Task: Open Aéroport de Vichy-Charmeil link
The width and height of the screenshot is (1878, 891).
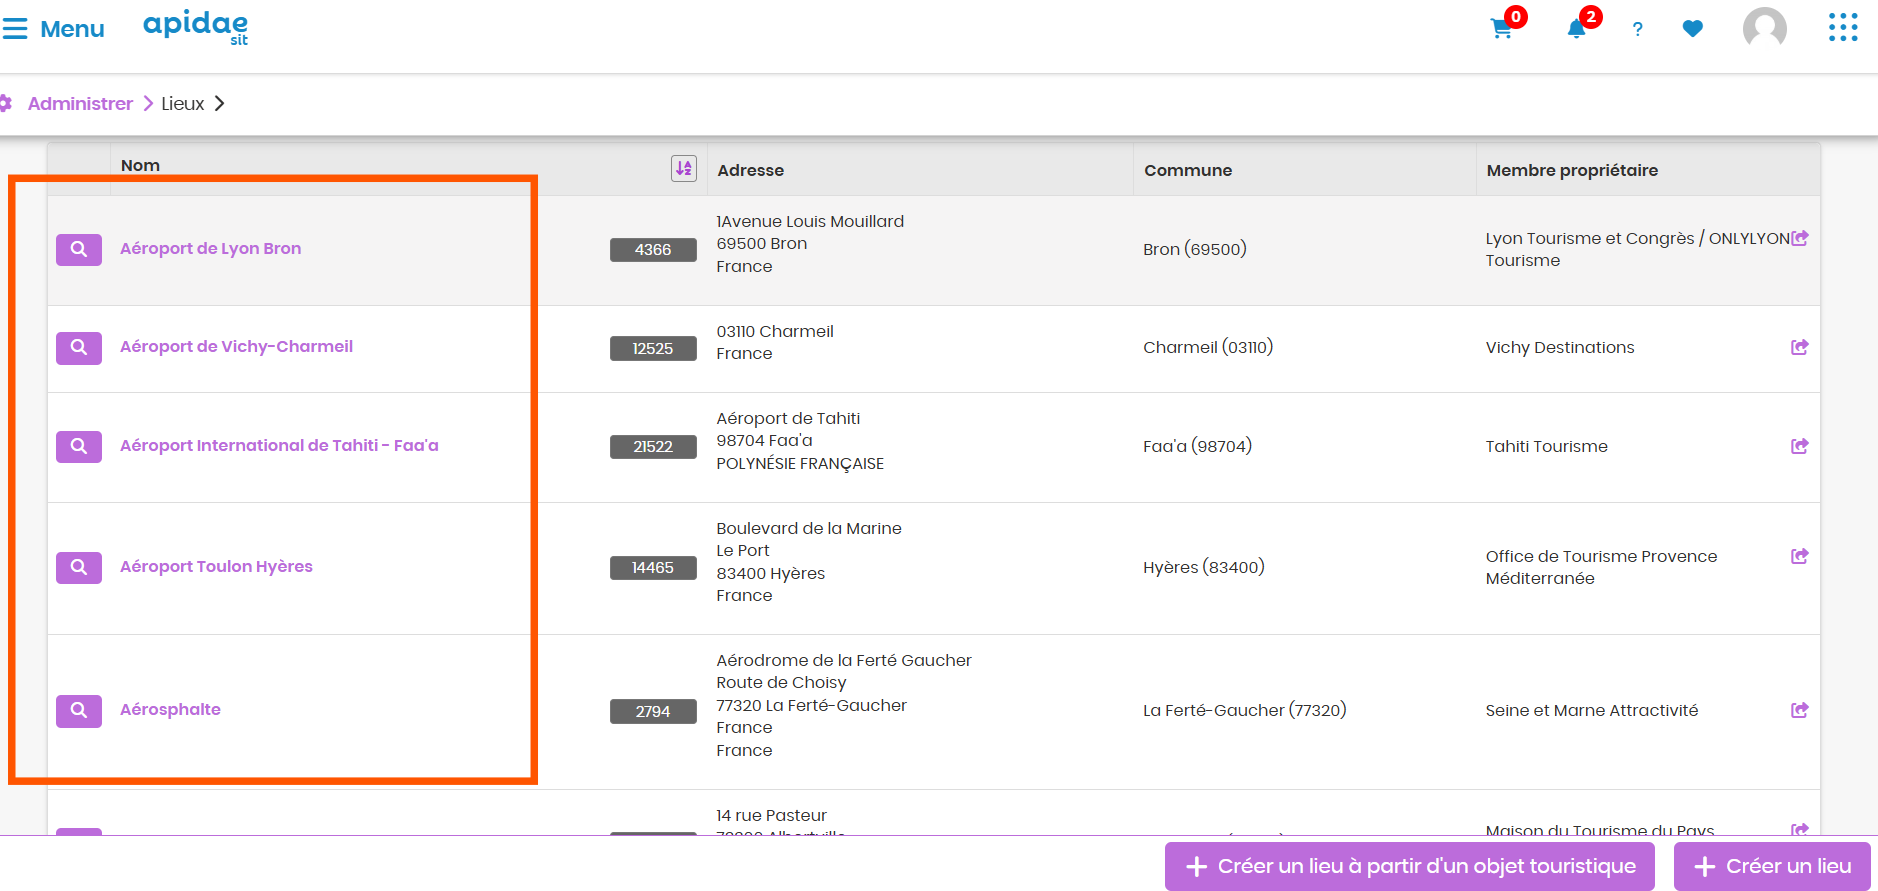Action: click(x=236, y=346)
